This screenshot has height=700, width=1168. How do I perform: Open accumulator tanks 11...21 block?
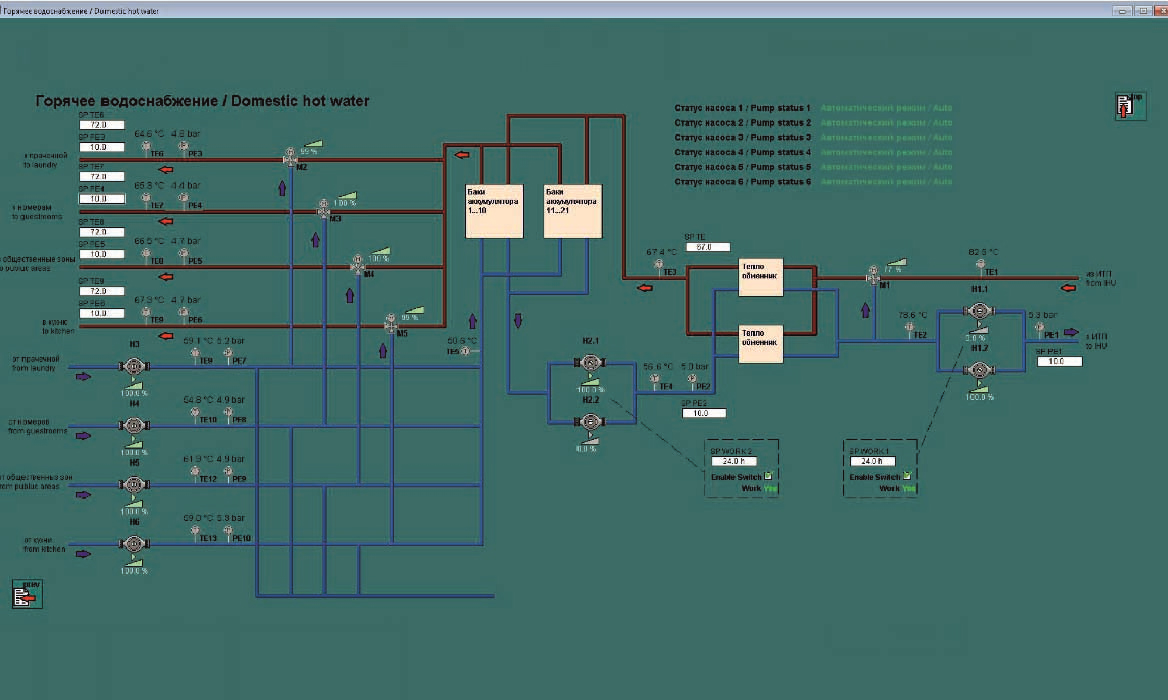coord(572,211)
